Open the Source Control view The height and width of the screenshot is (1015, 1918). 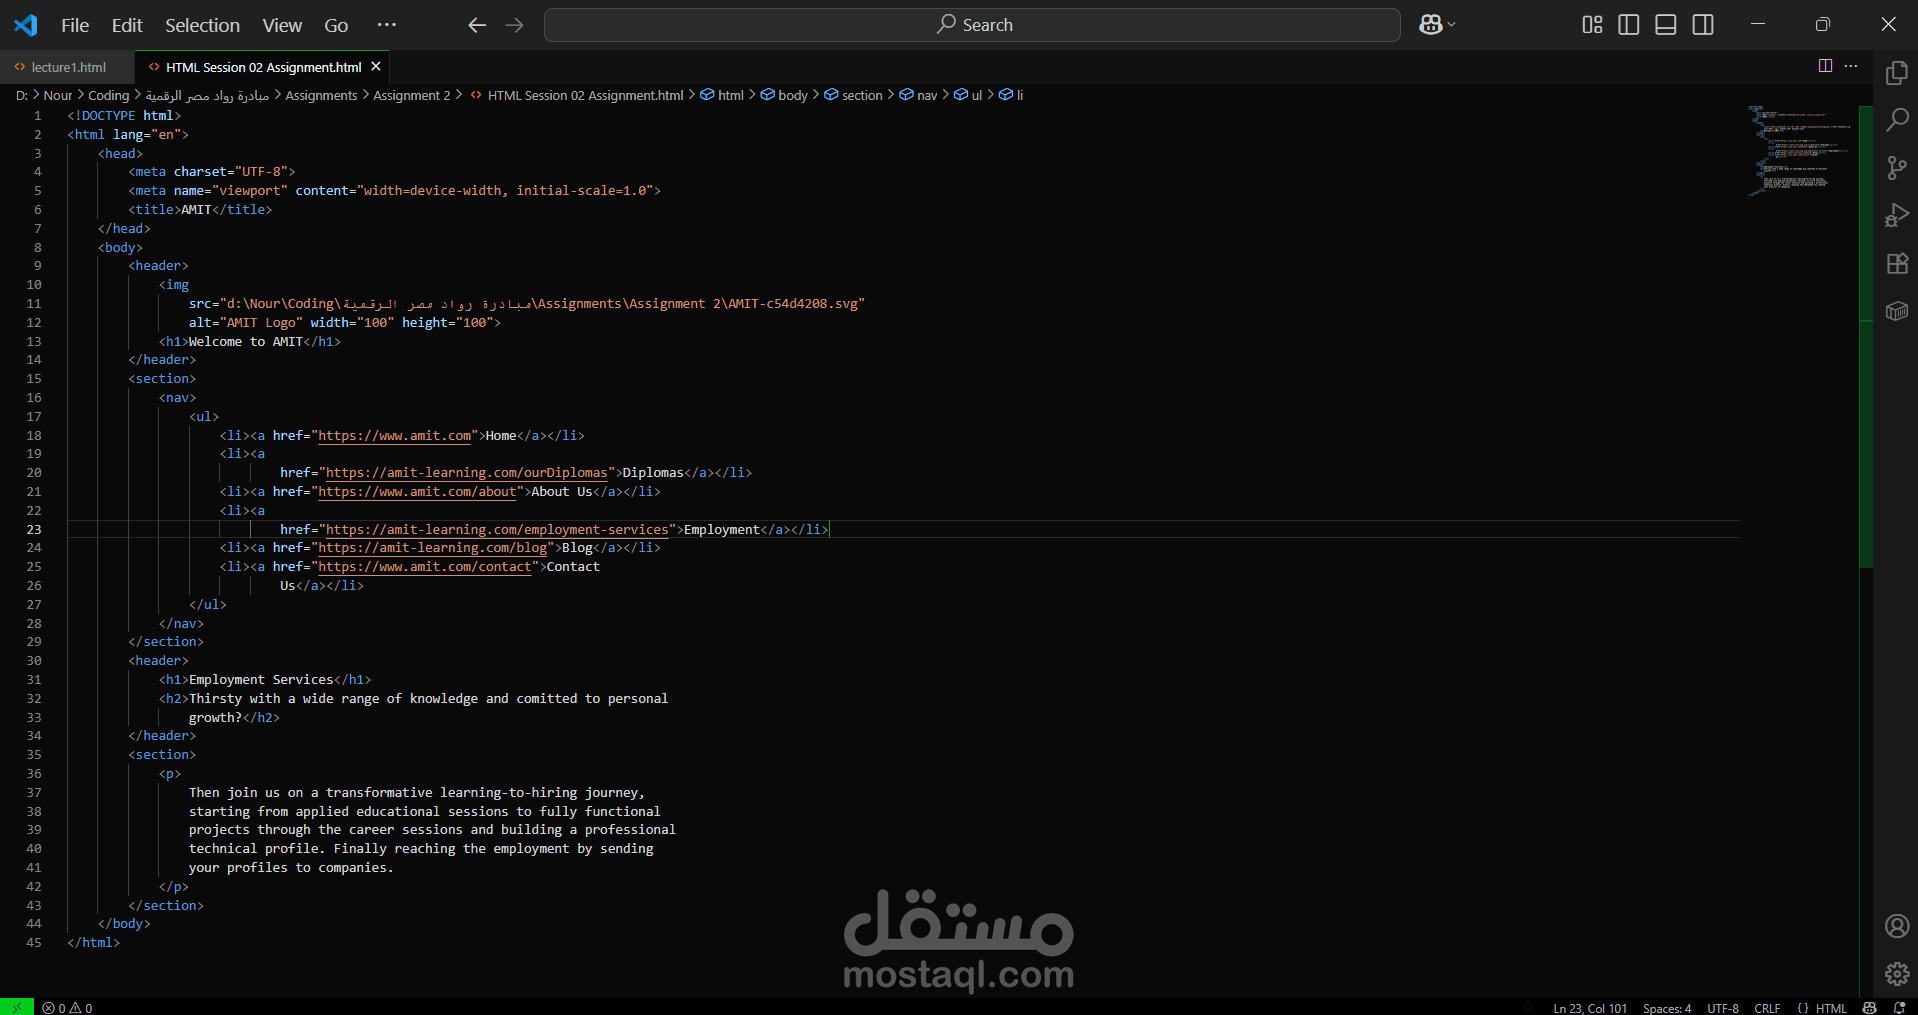point(1896,168)
